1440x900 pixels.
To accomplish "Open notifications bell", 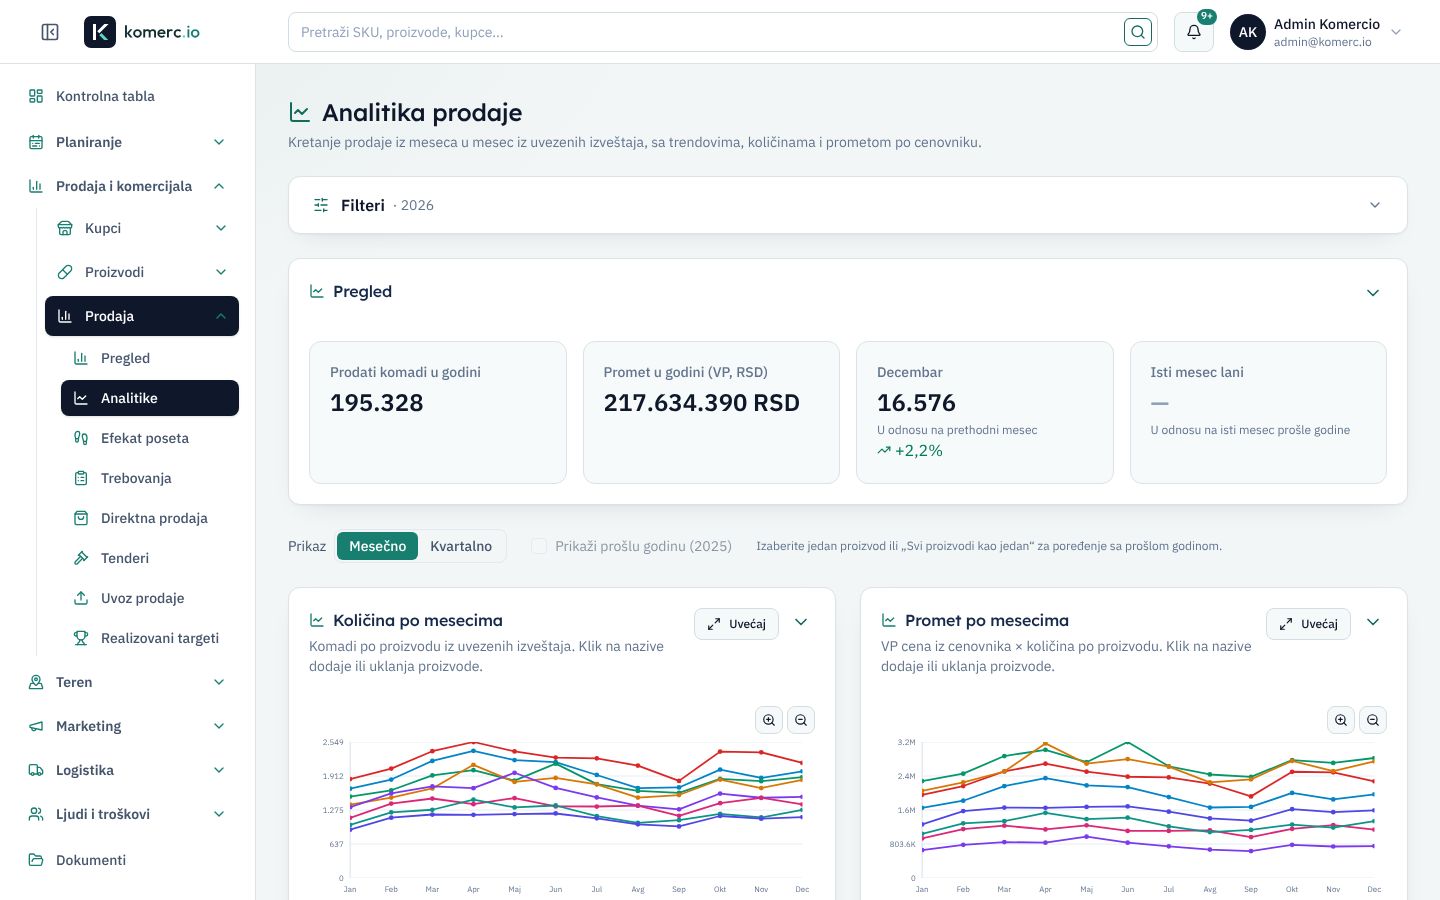I will click(x=1194, y=32).
